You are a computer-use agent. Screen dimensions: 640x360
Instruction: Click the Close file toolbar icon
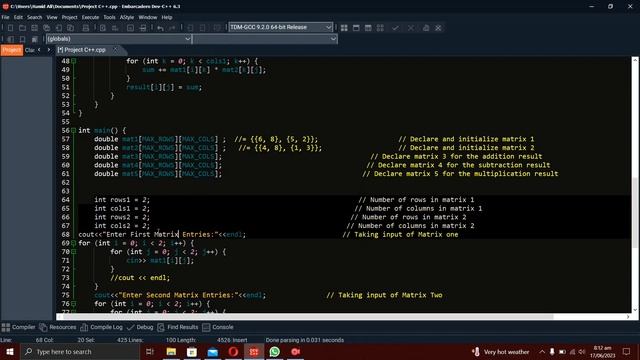coord(59,28)
